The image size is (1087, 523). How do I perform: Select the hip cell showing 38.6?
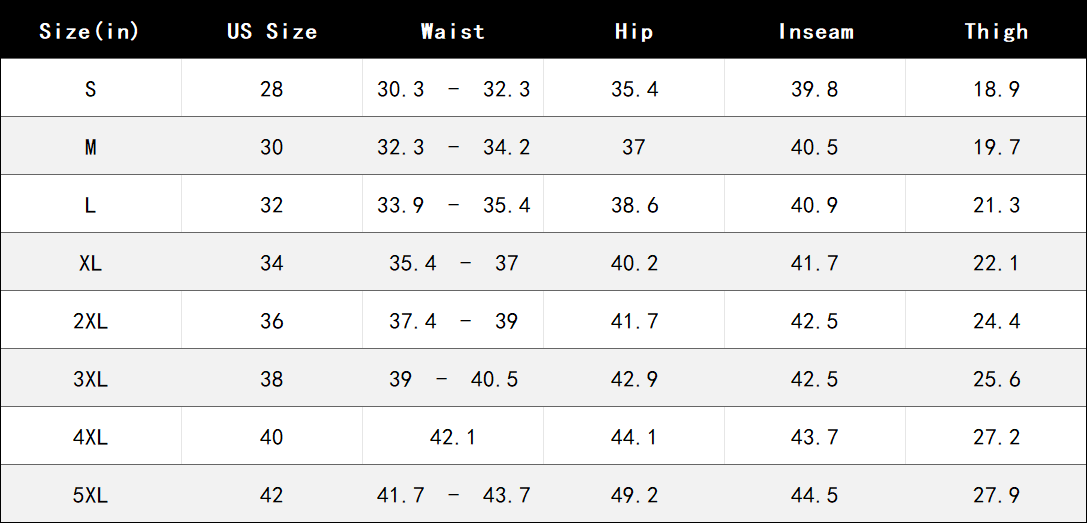pyautogui.click(x=634, y=205)
